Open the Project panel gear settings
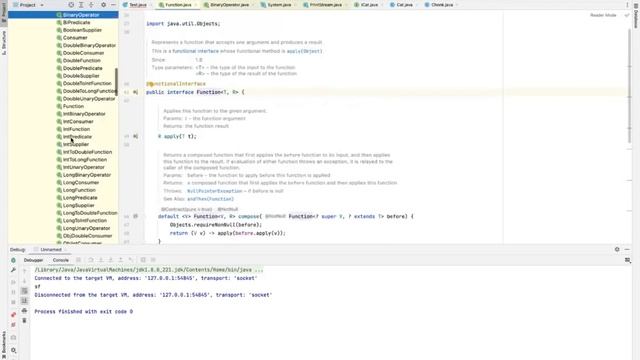Image resolution: width=640 pixels, height=360 pixels. (103, 5)
